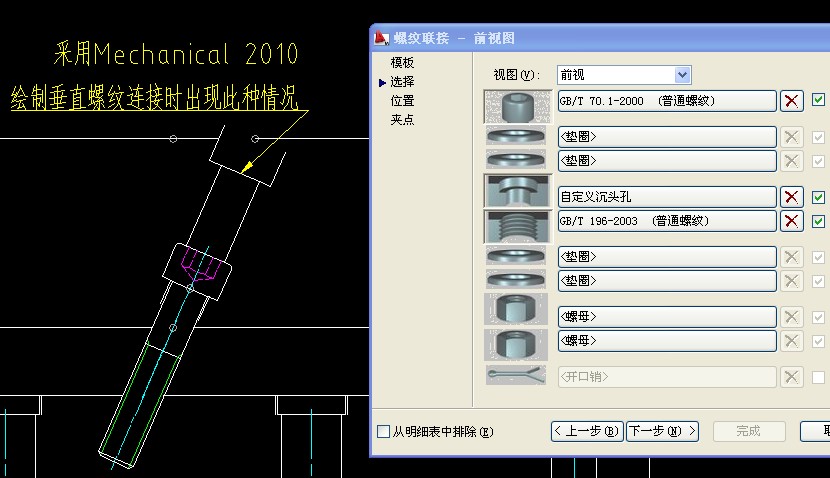Click the underlined annotation 绘制垂直螺纹连接时出现此种情况
The width and height of the screenshot is (830, 478).
(154, 97)
